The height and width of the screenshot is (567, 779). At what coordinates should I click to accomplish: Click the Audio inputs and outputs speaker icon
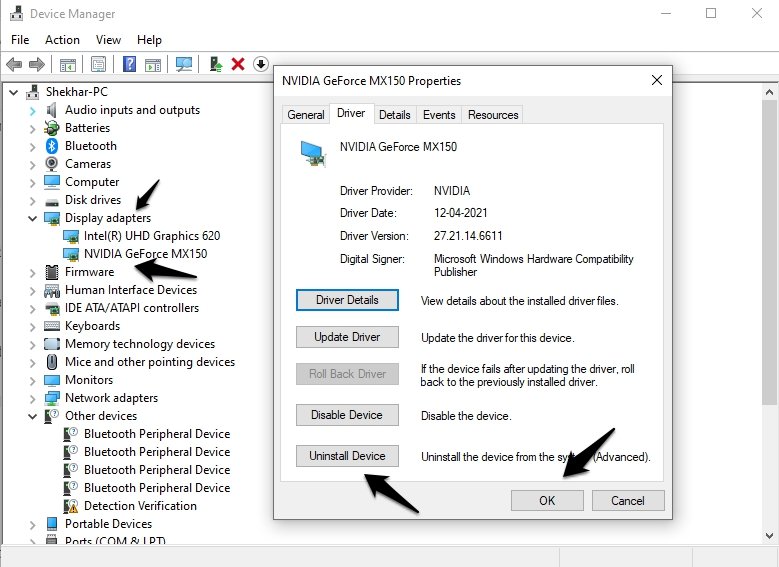click(x=52, y=110)
